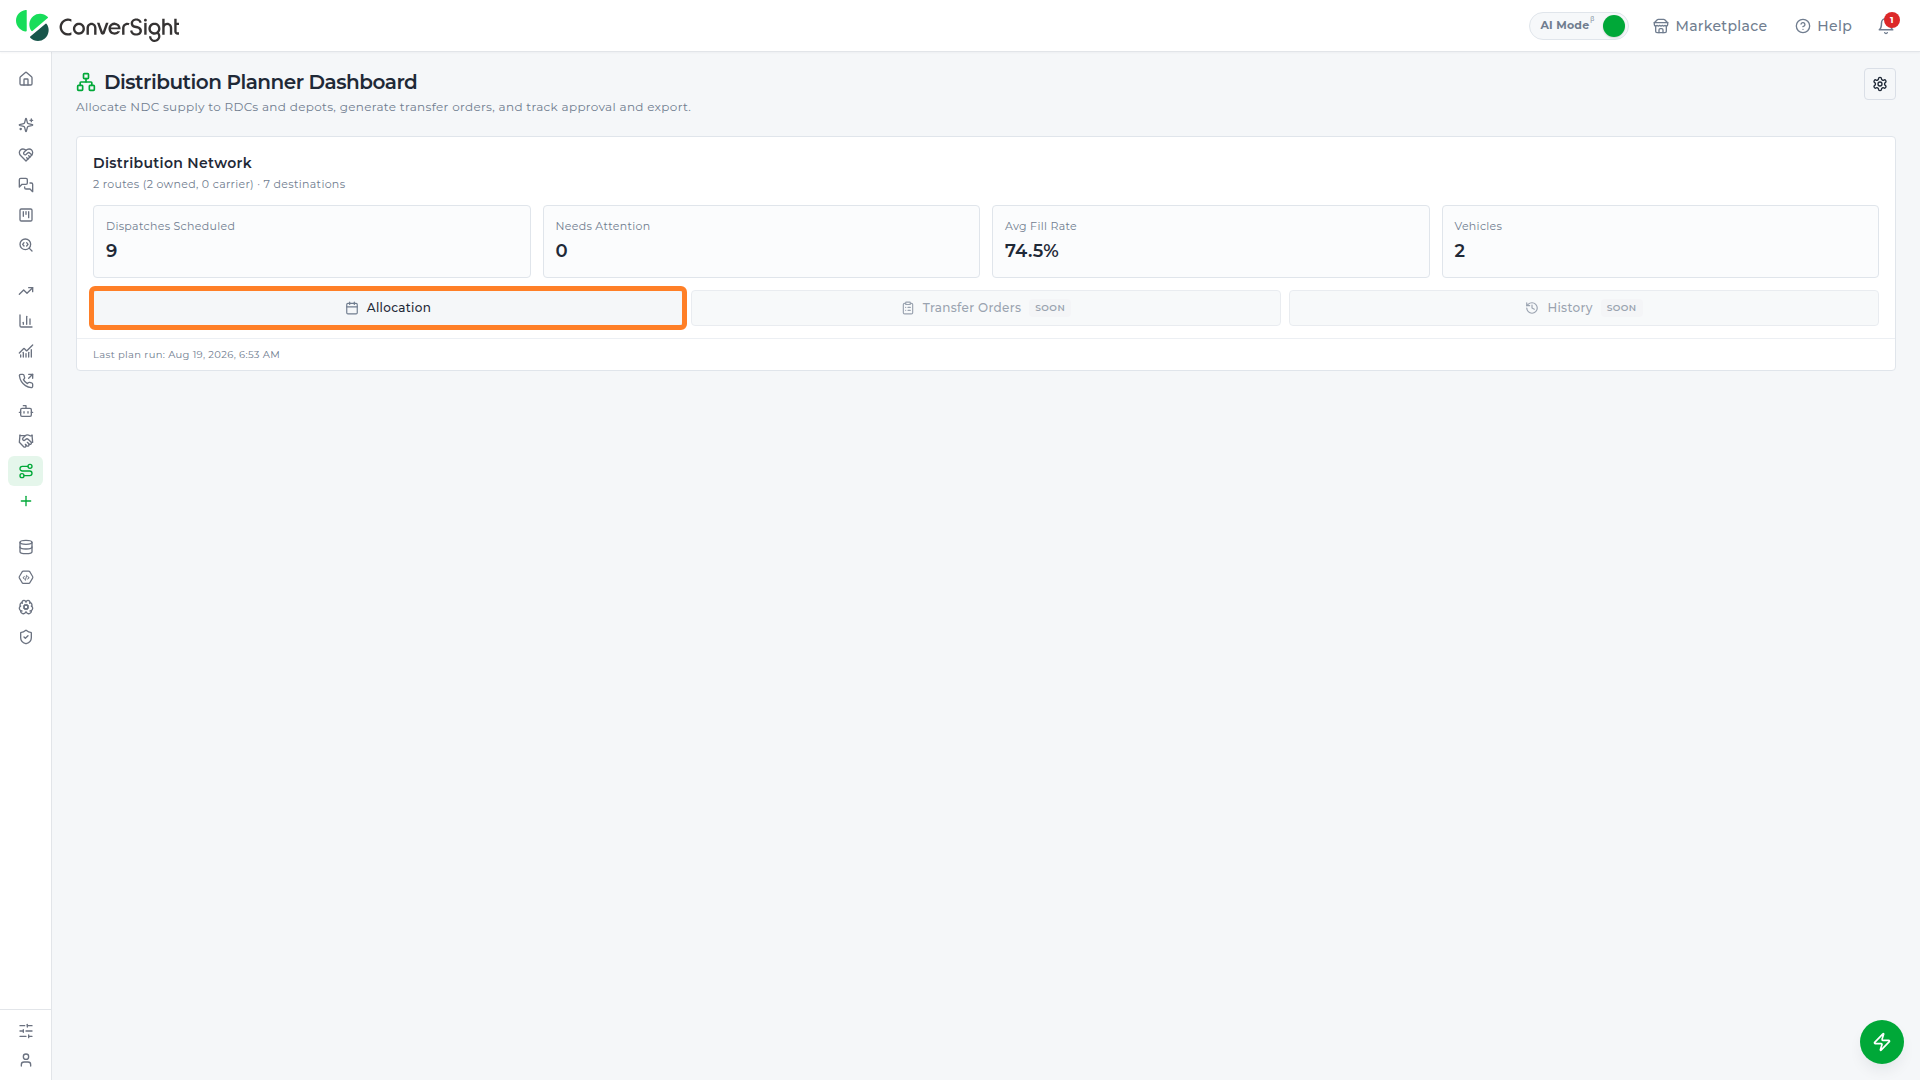Click the green plus add icon
This screenshot has width=1920, height=1080.
[x=26, y=501]
